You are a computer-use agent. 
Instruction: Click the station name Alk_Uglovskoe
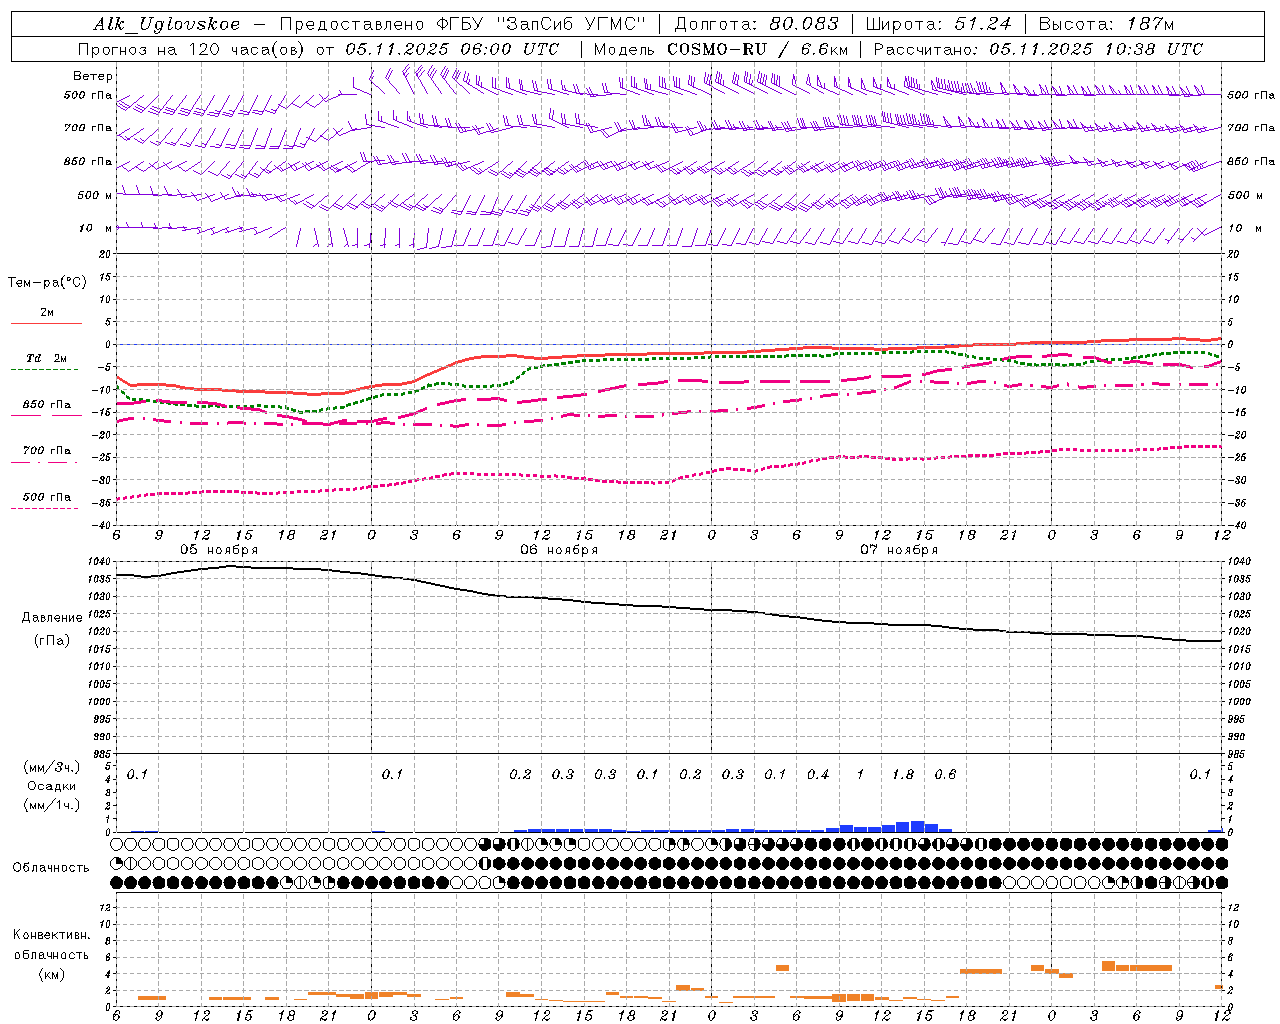[x=167, y=25]
